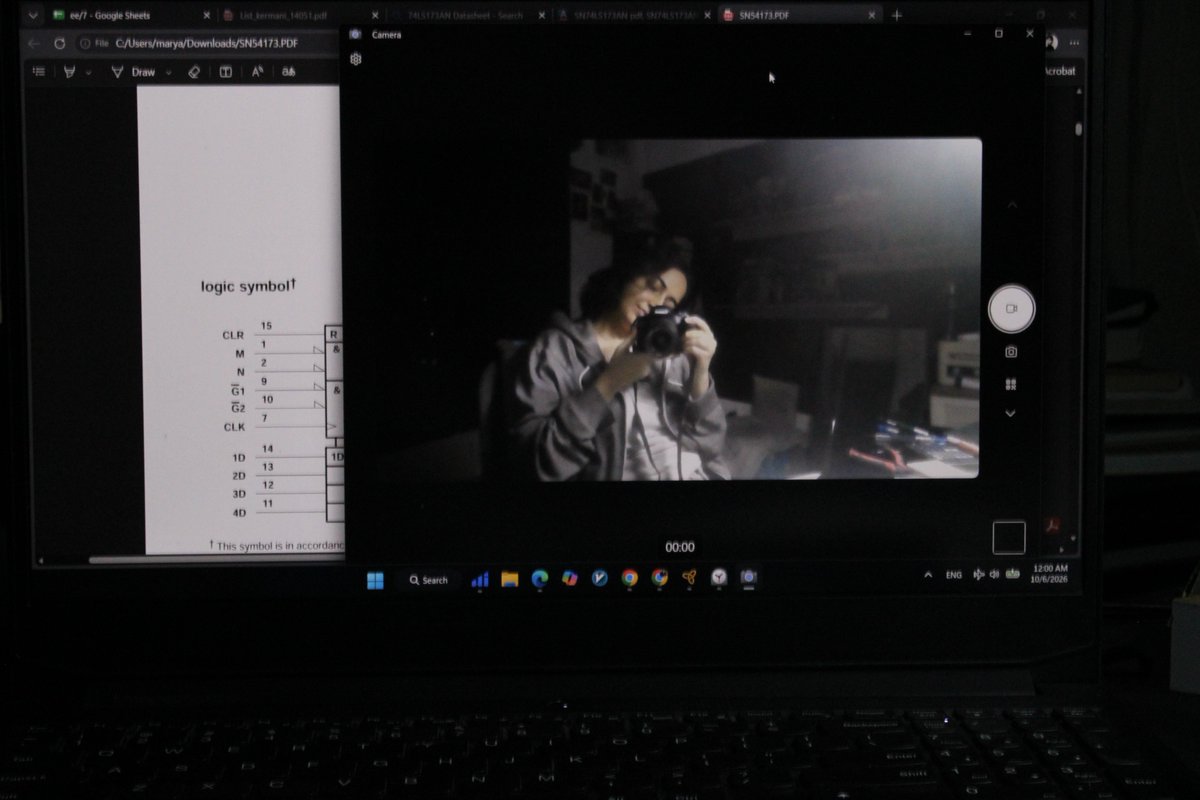1200x800 pixels.
Task: Select the highlighter tool in PDF toolbar
Action: [x=70, y=72]
